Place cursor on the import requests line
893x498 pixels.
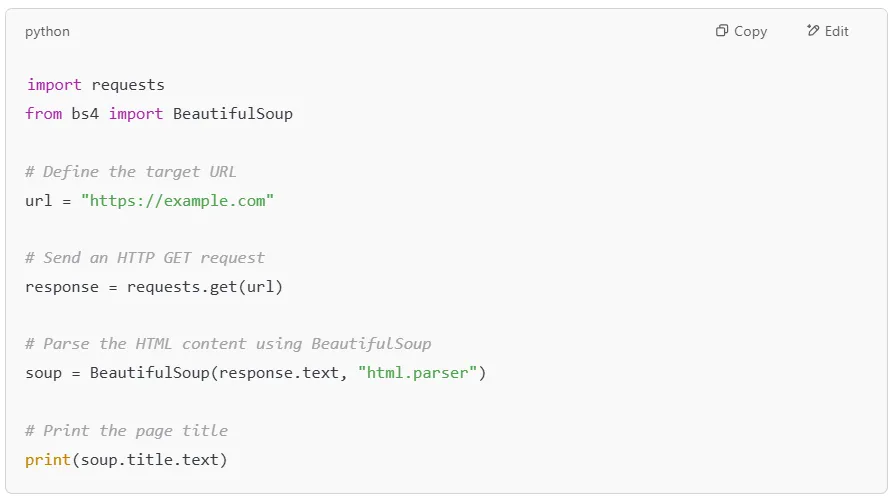pyautogui.click(x=96, y=85)
